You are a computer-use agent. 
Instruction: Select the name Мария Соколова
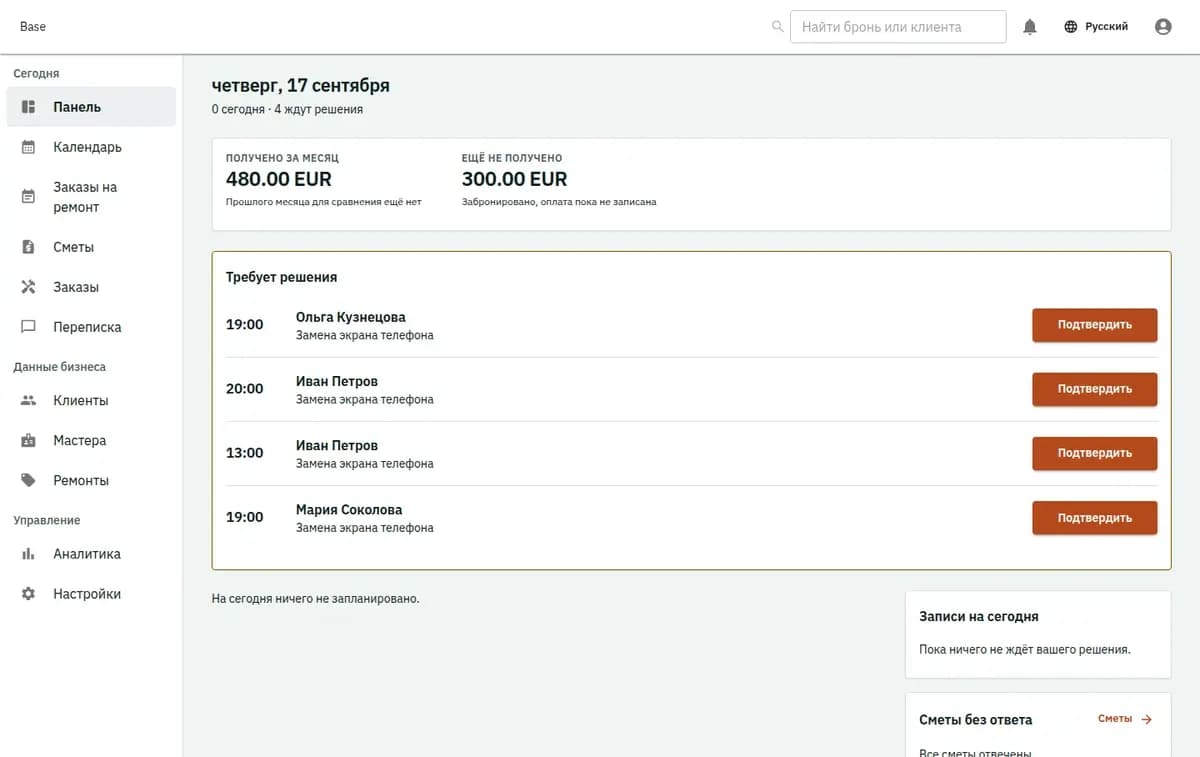point(349,510)
